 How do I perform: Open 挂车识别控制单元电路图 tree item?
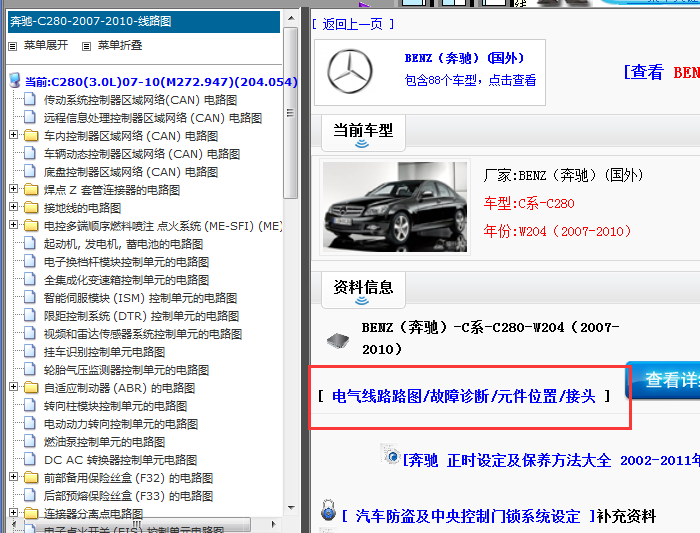[x=104, y=352]
